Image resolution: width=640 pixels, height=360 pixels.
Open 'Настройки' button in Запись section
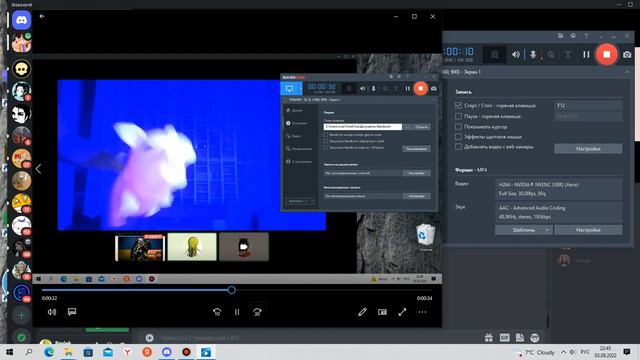(x=588, y=149)
